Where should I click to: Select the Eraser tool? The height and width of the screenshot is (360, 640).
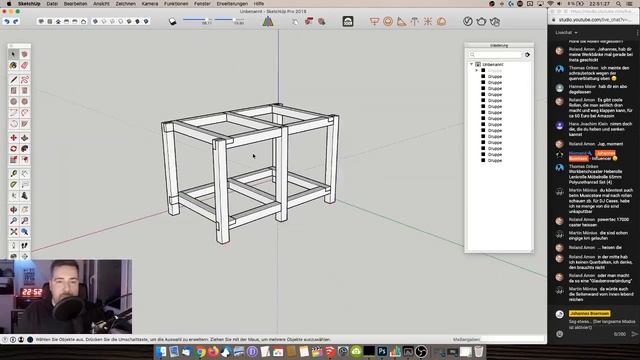pos(24,65)
